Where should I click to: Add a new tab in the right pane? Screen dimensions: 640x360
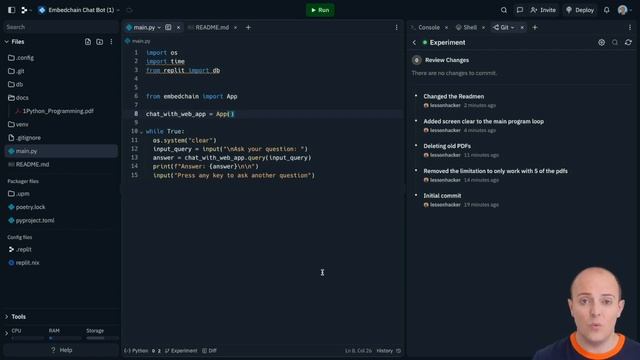tap(535, 27)
